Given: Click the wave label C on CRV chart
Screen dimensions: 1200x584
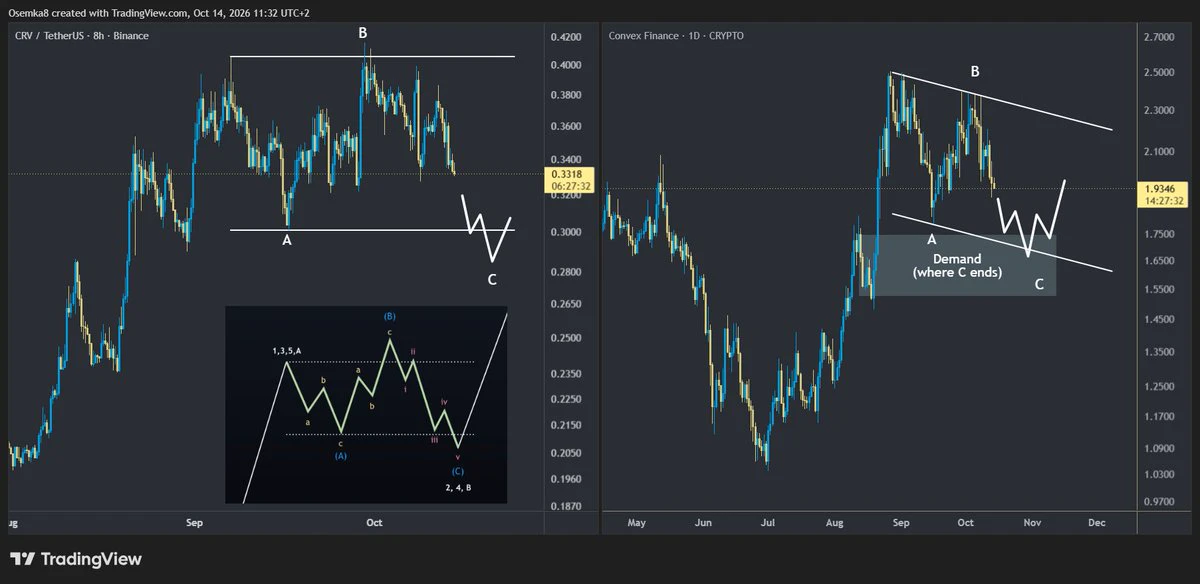Looking at the screenshot, I should click(x=492, y=279).
